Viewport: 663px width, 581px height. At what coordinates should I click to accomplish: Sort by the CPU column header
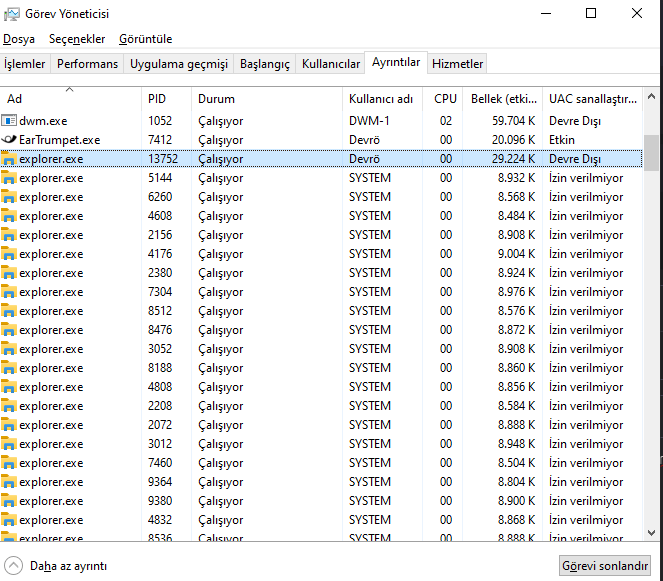point(443,99)
